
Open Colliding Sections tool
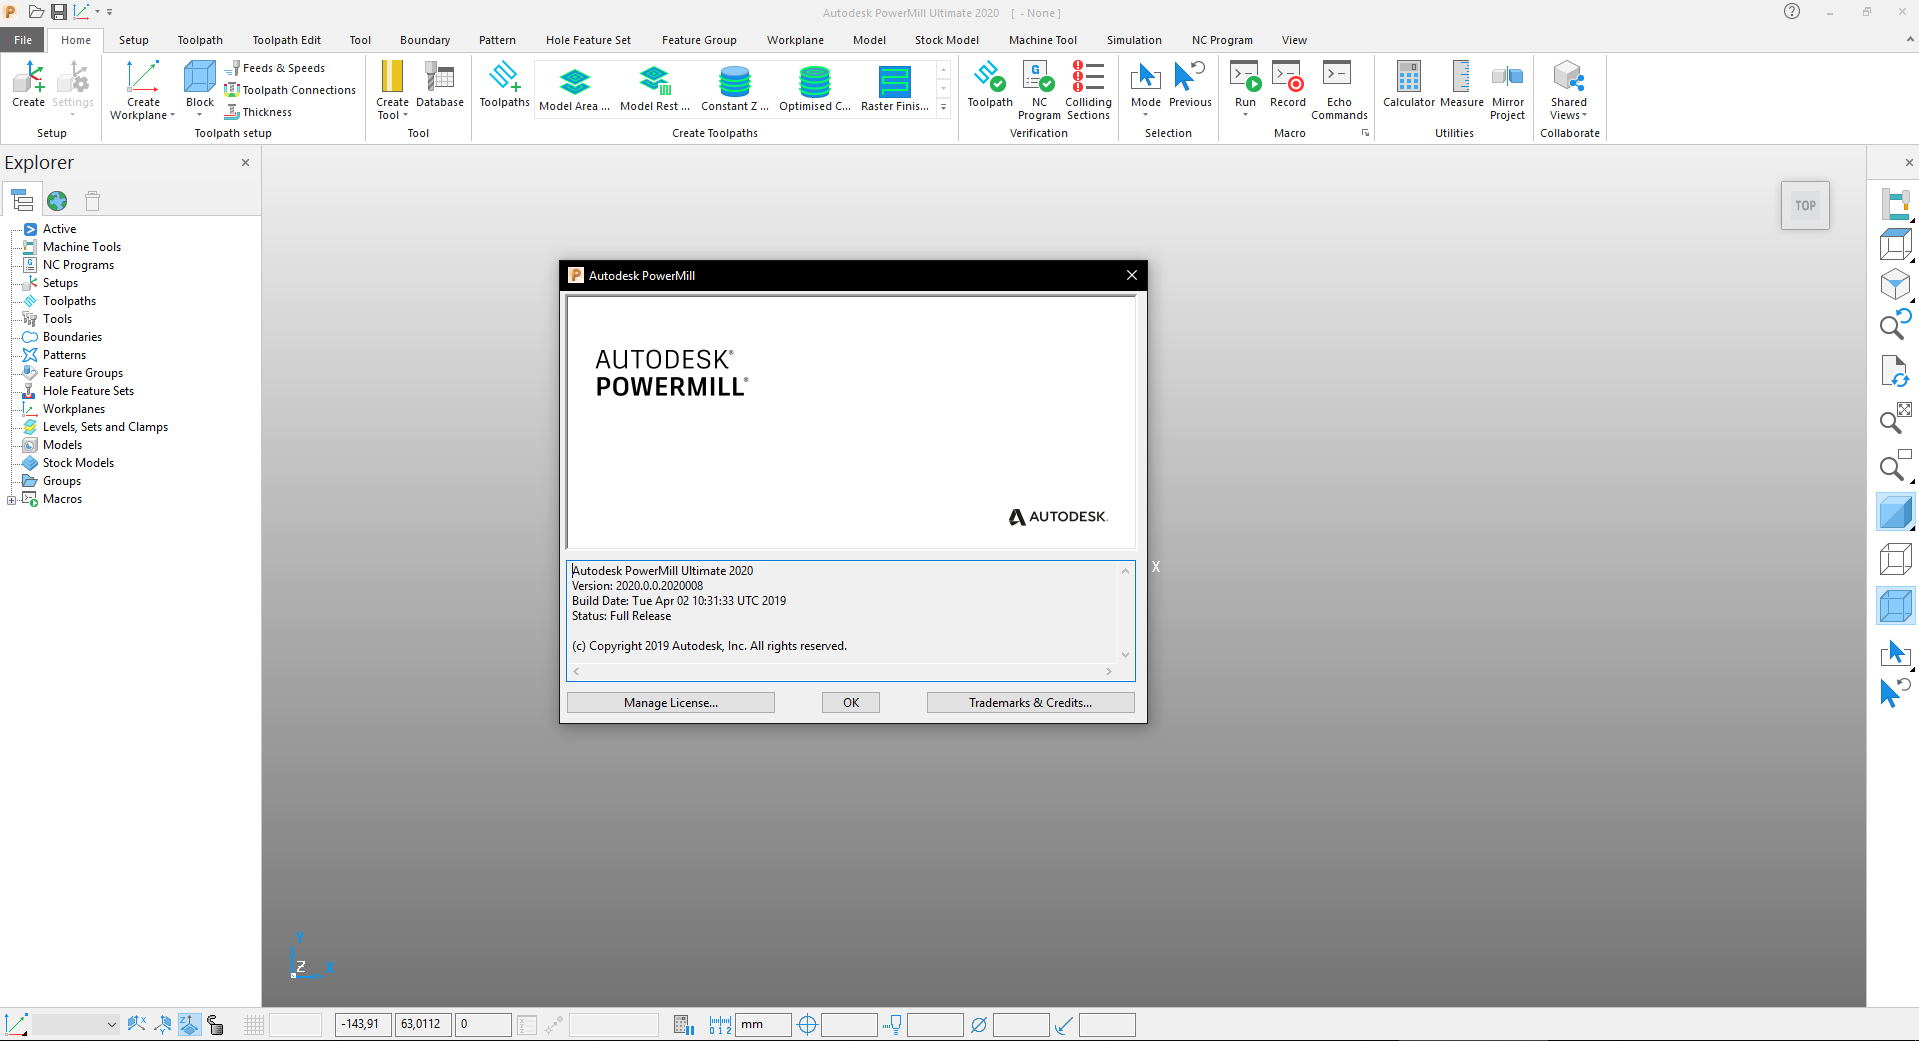[x=1088, y=90]
